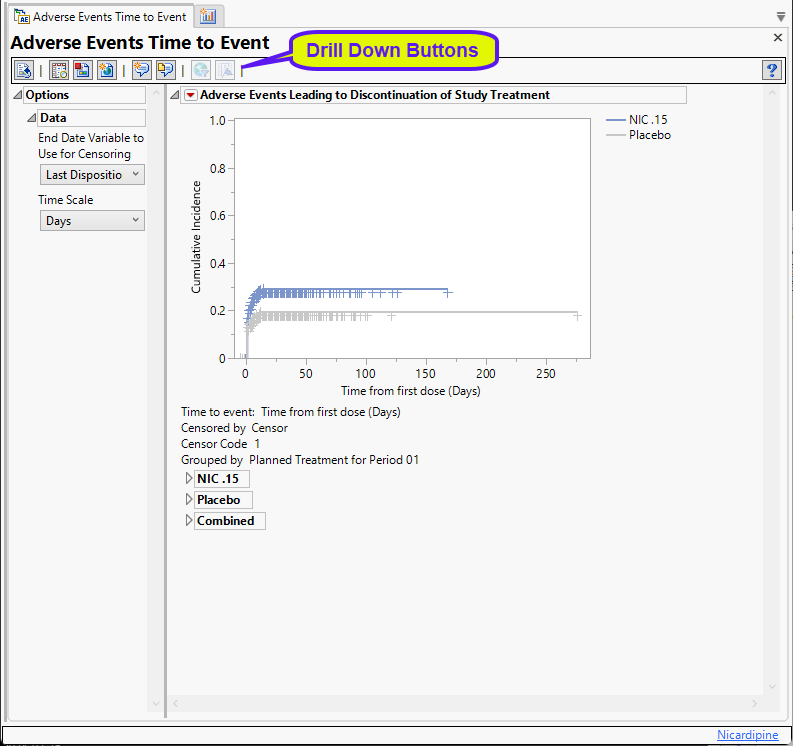Click the notes-with-document speech-bubble icon
Image resolution: width=793 pixels, height=746 pixels.
tap(166, 70)
